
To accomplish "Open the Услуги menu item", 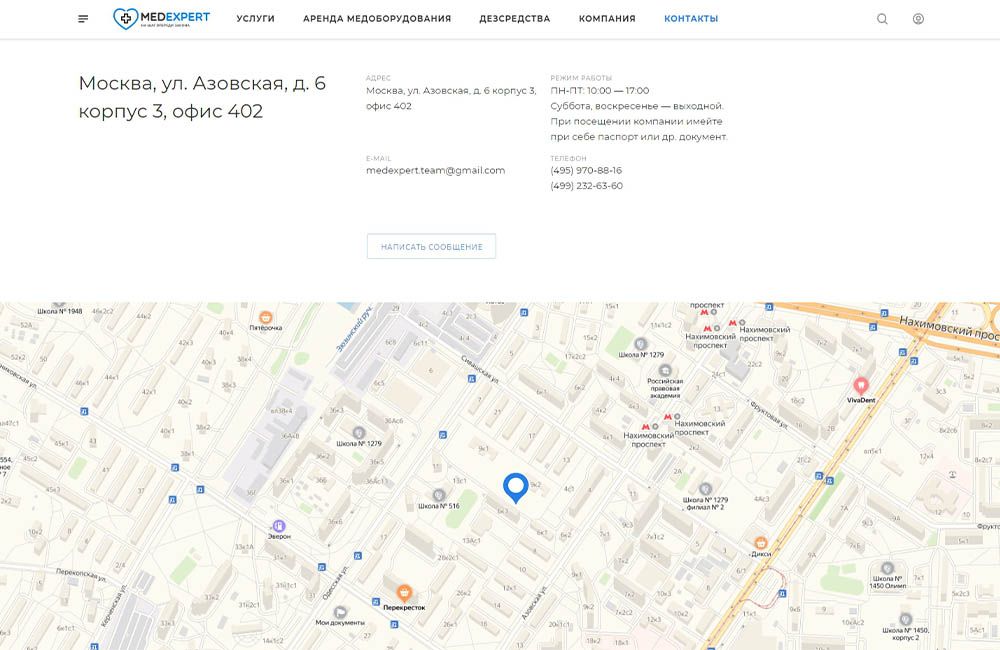I will pyautogui.click(x=255, y=19).
